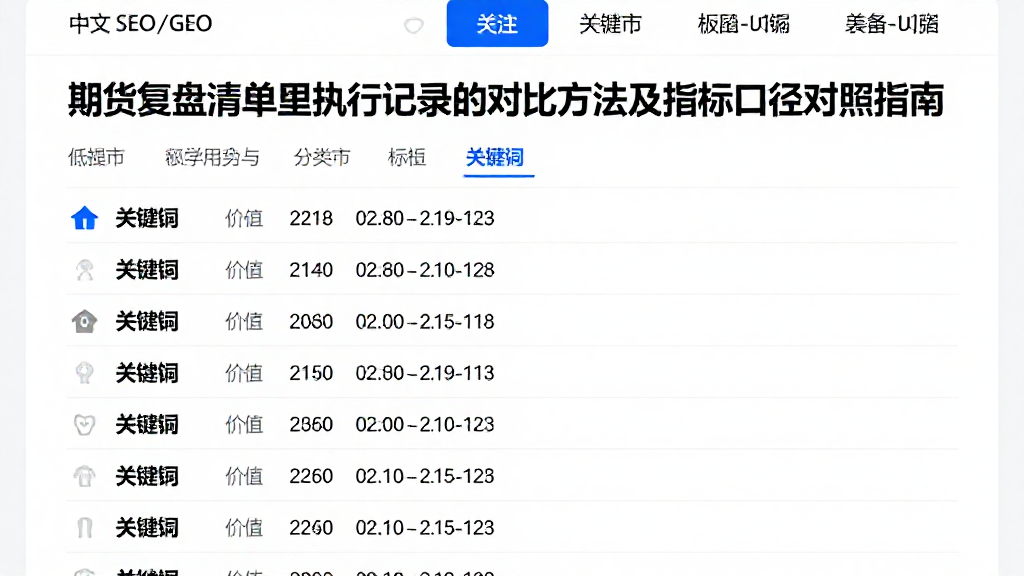Viewport: 1024px width, 576px height.
Task: Select the active blue 关键铜 tab
Action: pyautogui.click(x=495, y=157)
